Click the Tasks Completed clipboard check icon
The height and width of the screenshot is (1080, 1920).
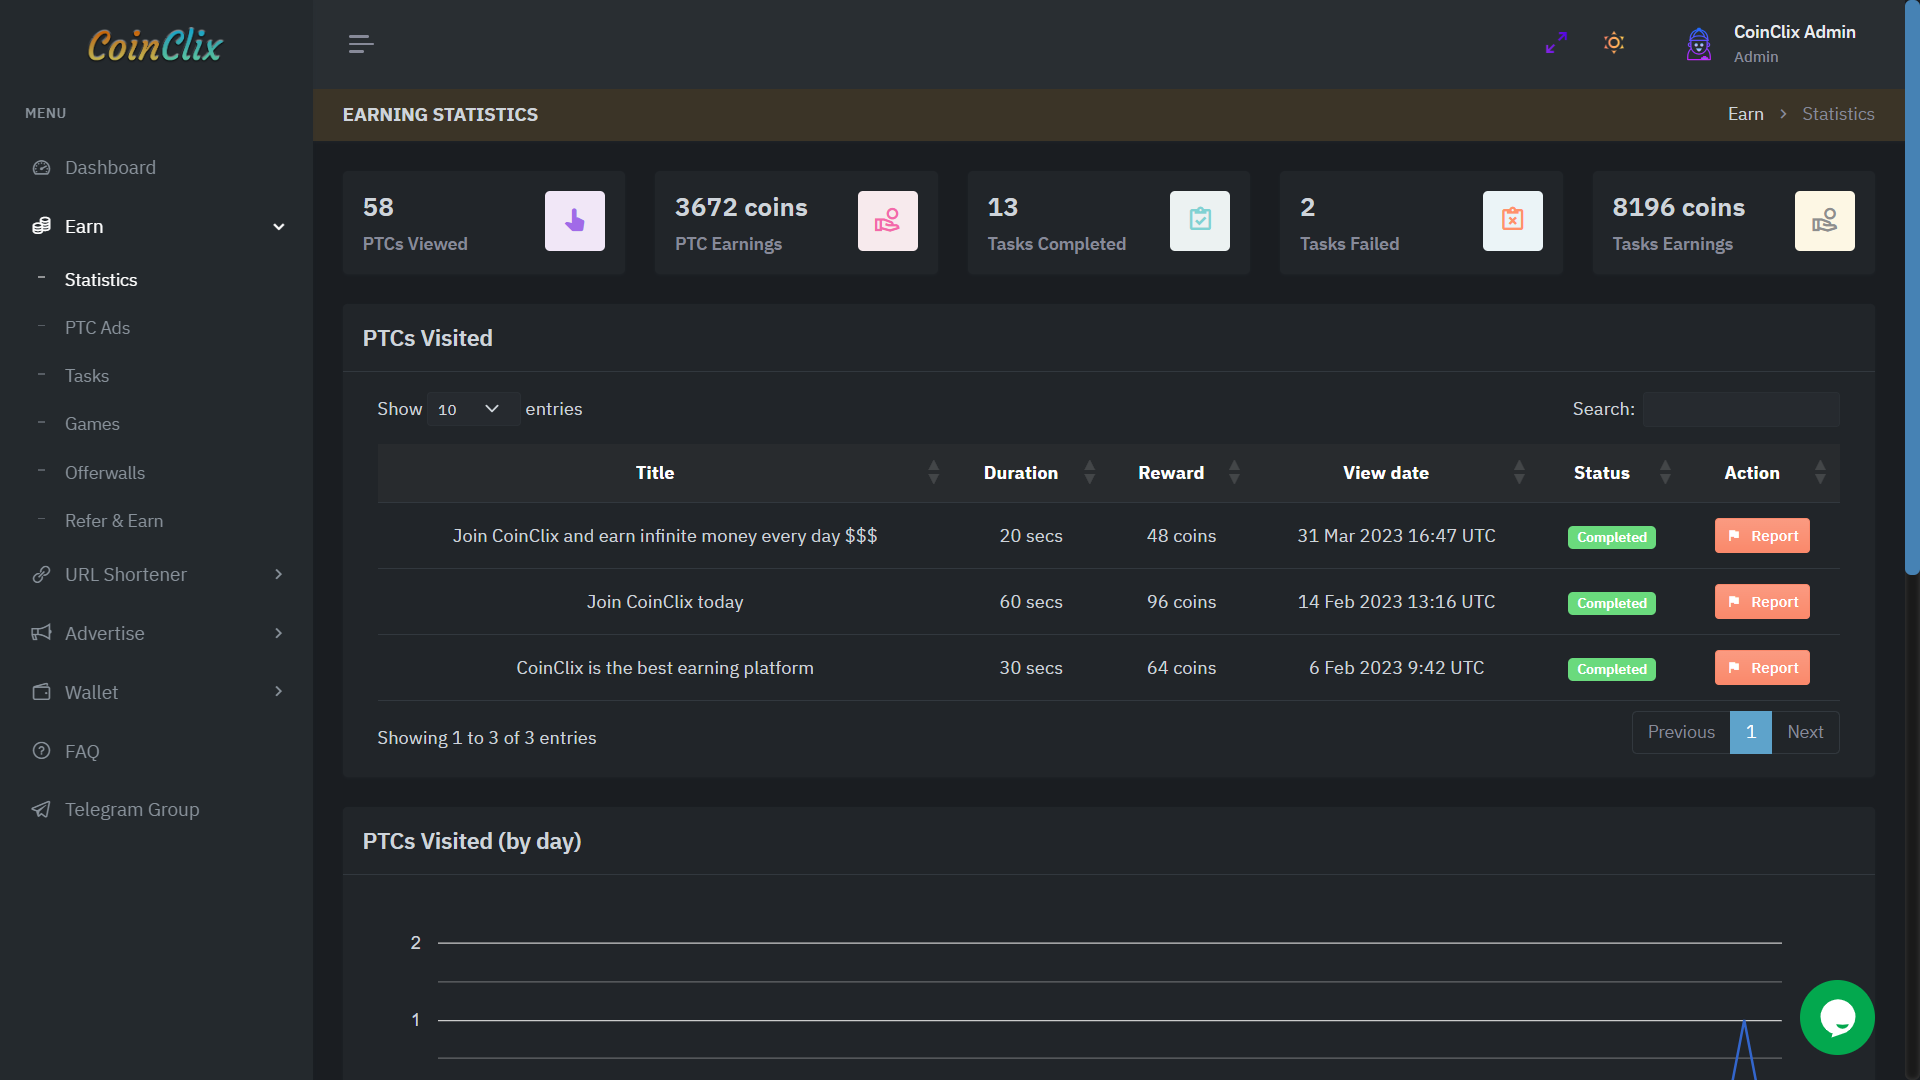(x=1200, y=221)
